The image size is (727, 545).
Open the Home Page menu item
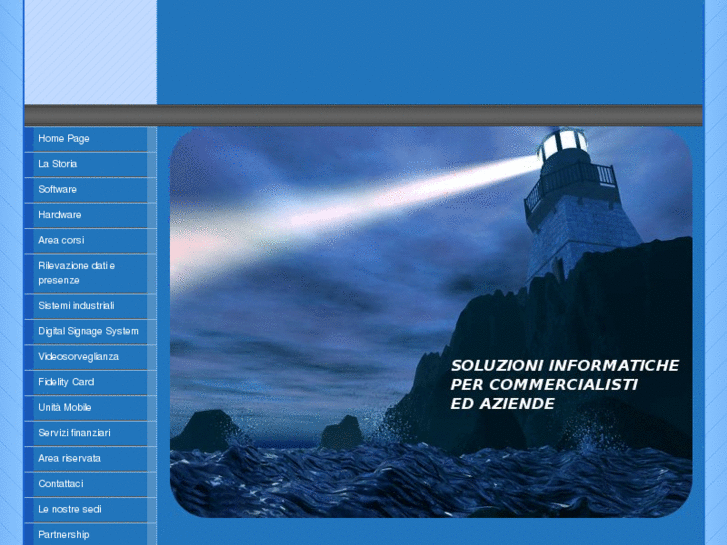point(90,139)
